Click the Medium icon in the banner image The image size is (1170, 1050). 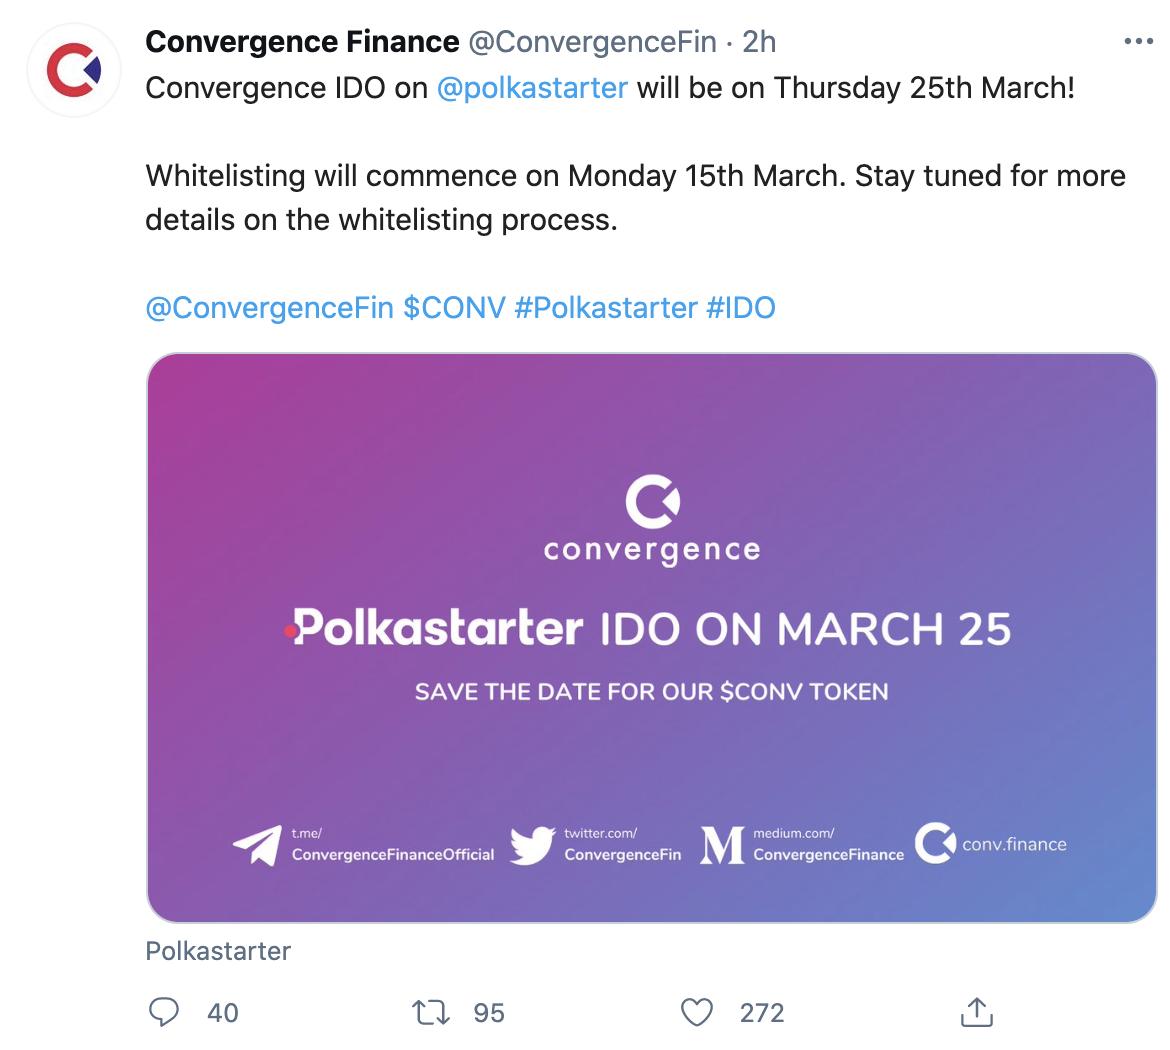722,843
